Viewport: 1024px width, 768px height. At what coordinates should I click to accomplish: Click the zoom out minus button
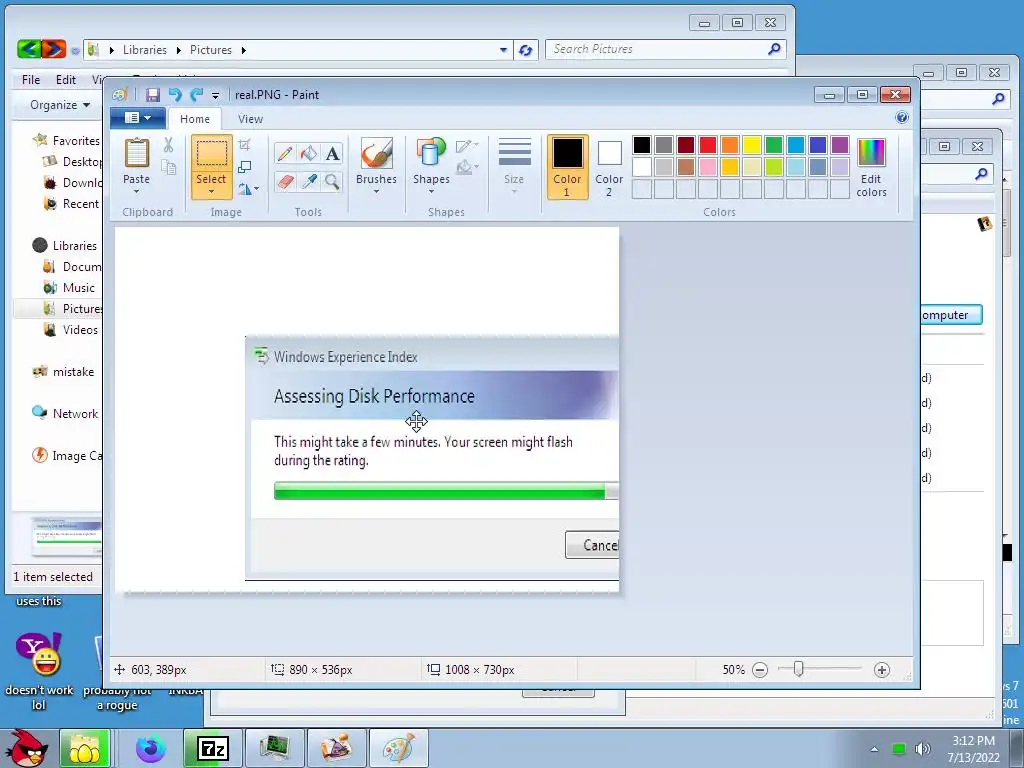coord(760,669)
